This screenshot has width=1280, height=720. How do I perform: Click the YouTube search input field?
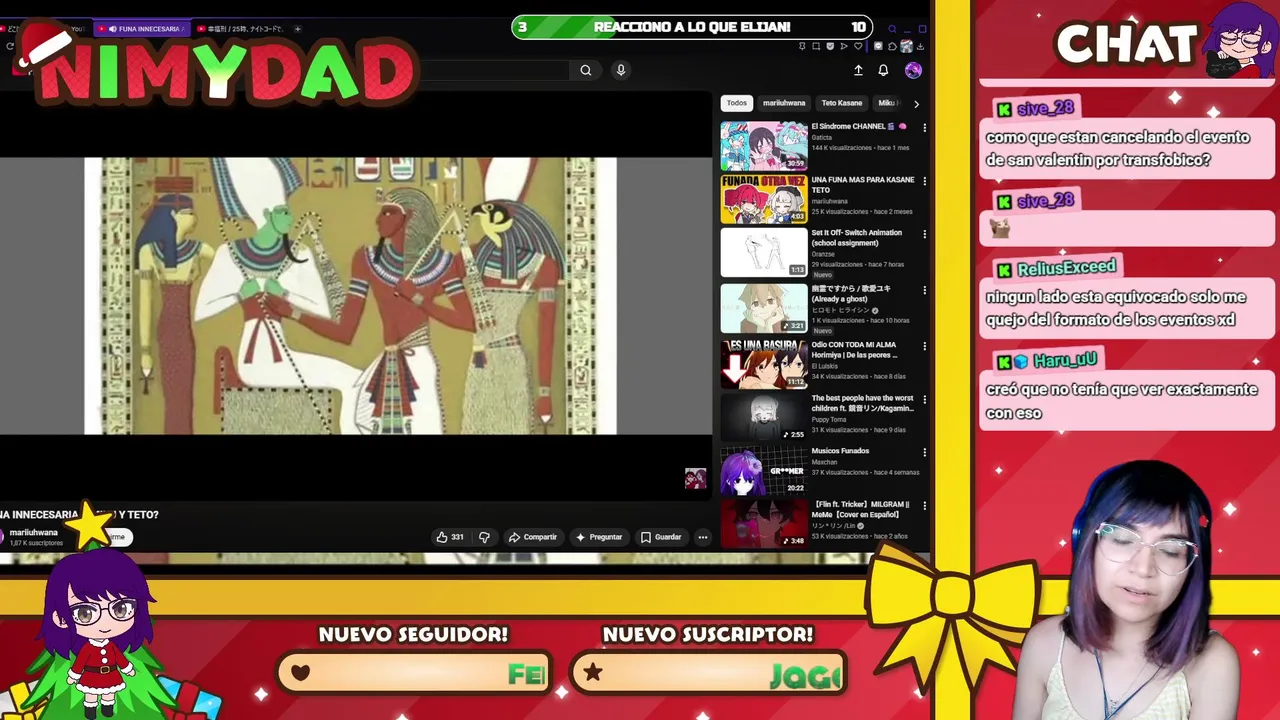495,70
